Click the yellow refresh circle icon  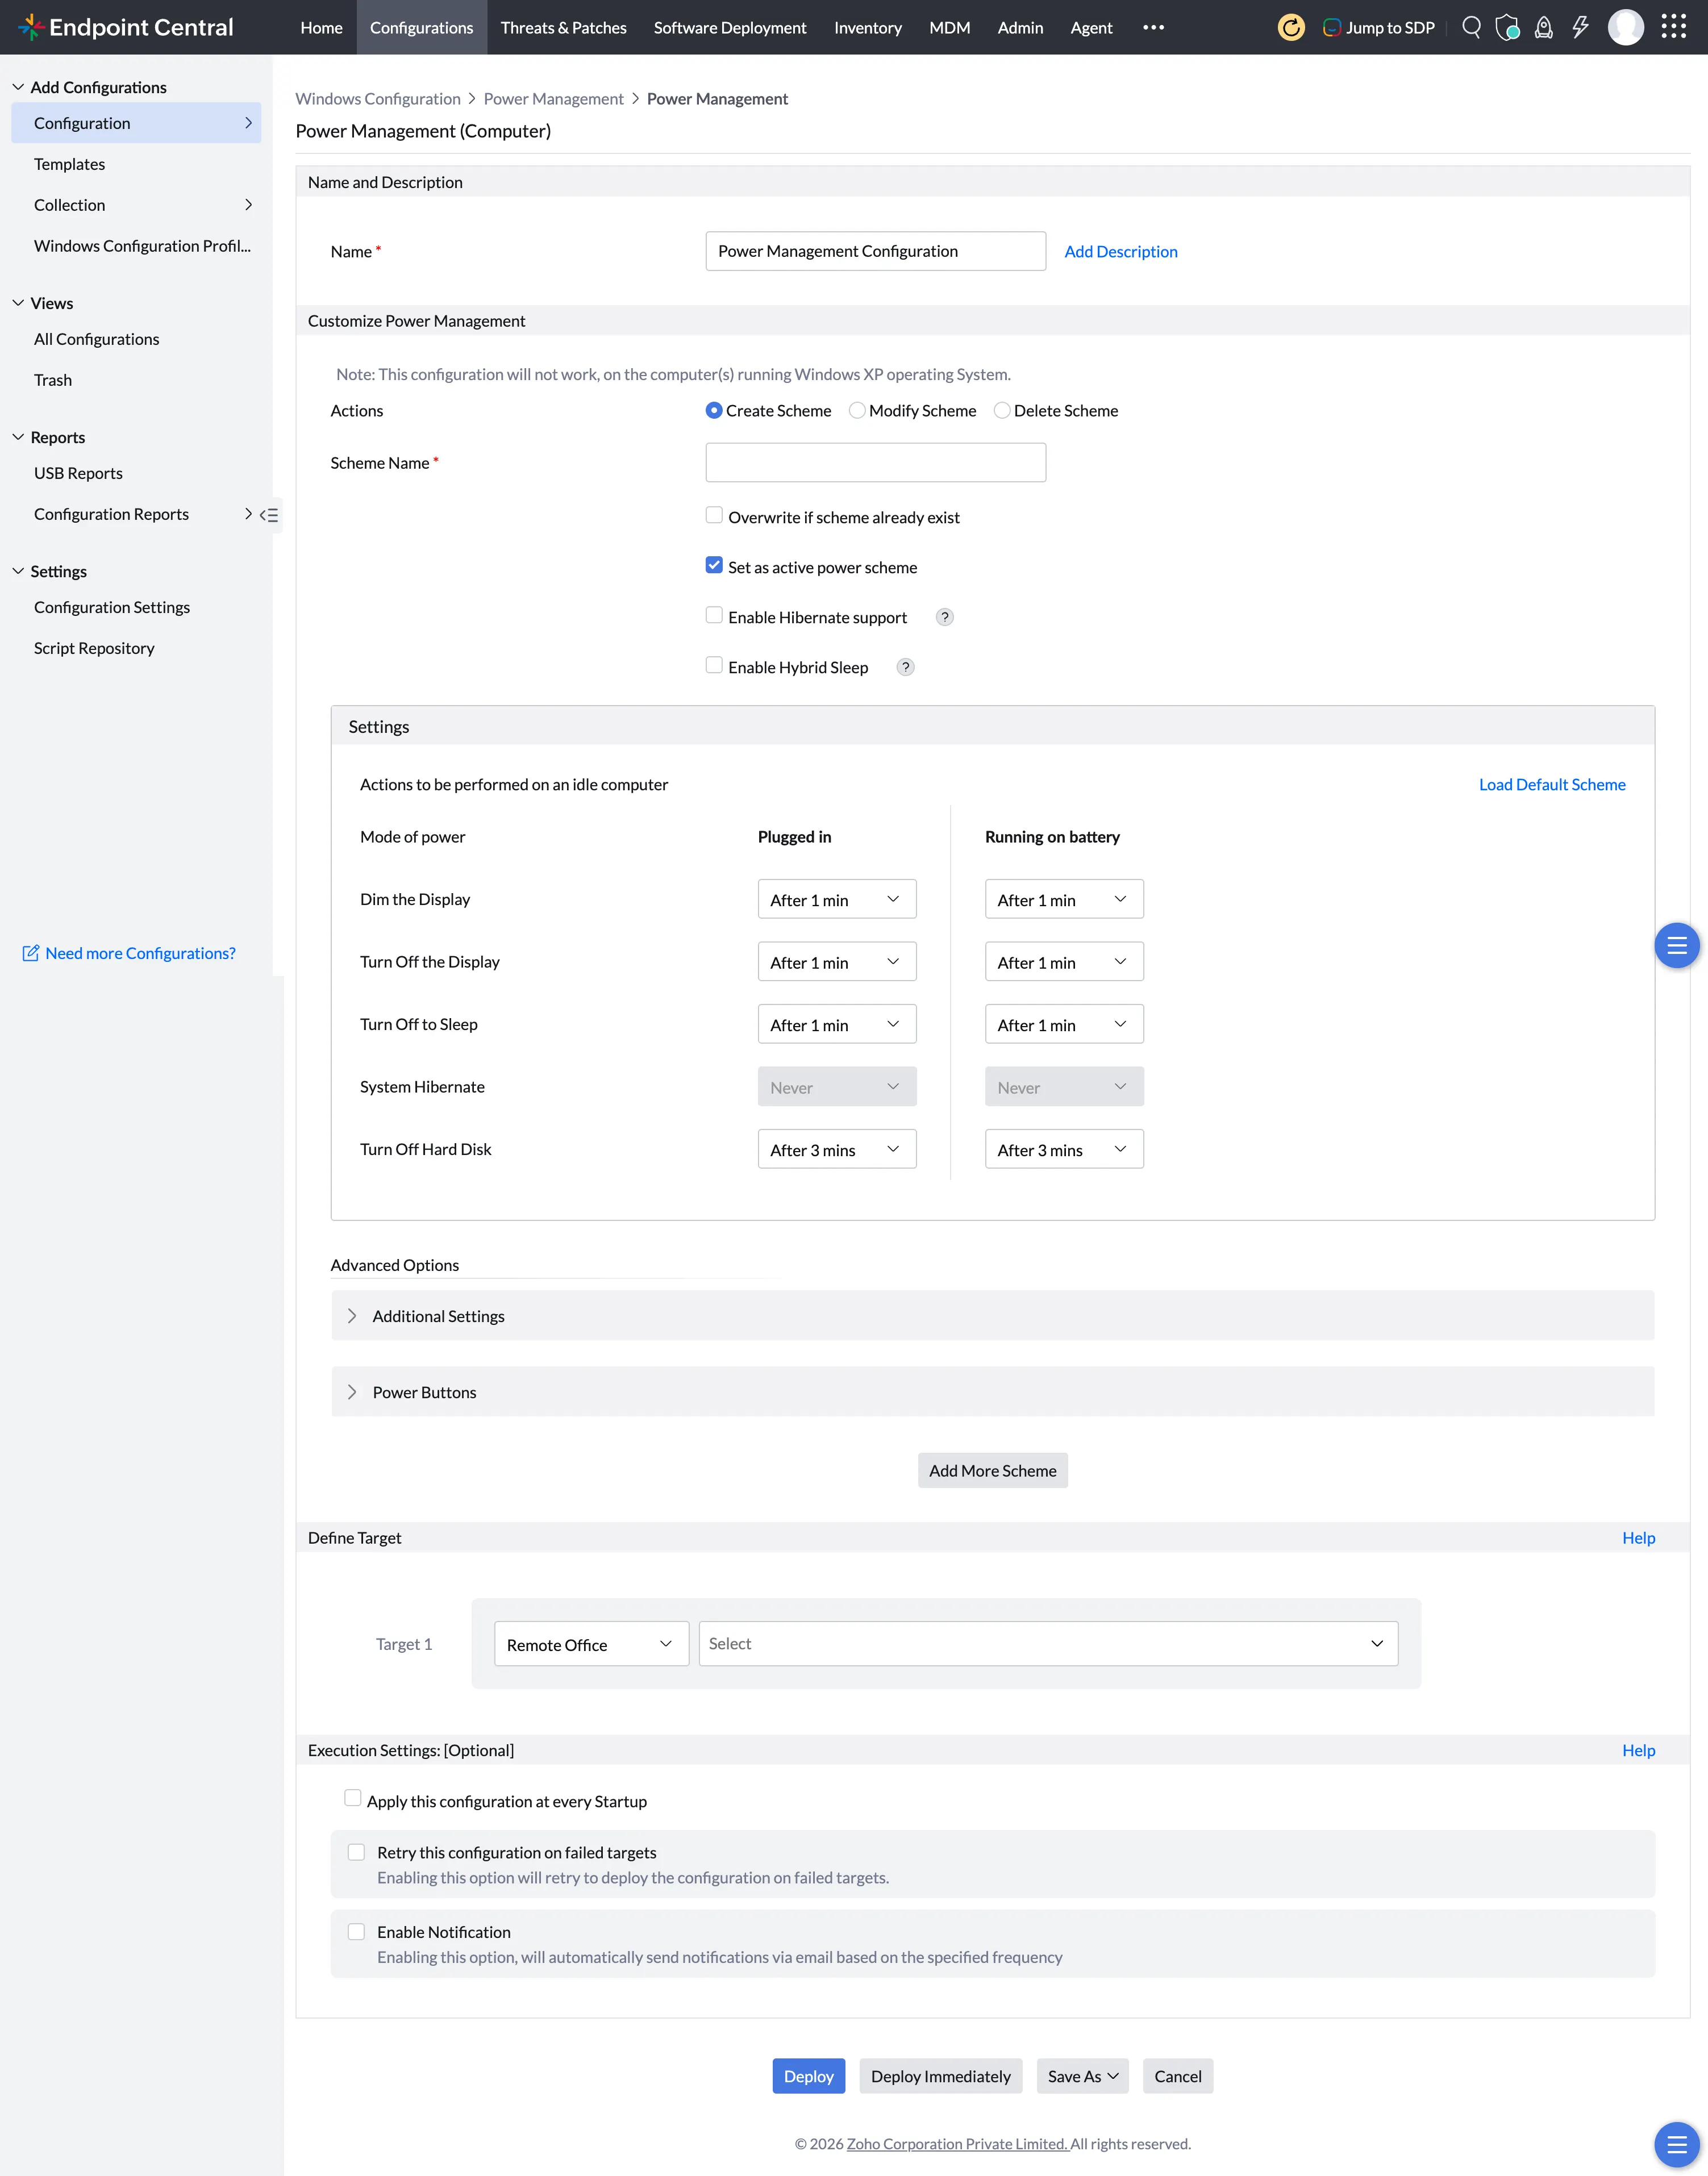pos(1291,27)
